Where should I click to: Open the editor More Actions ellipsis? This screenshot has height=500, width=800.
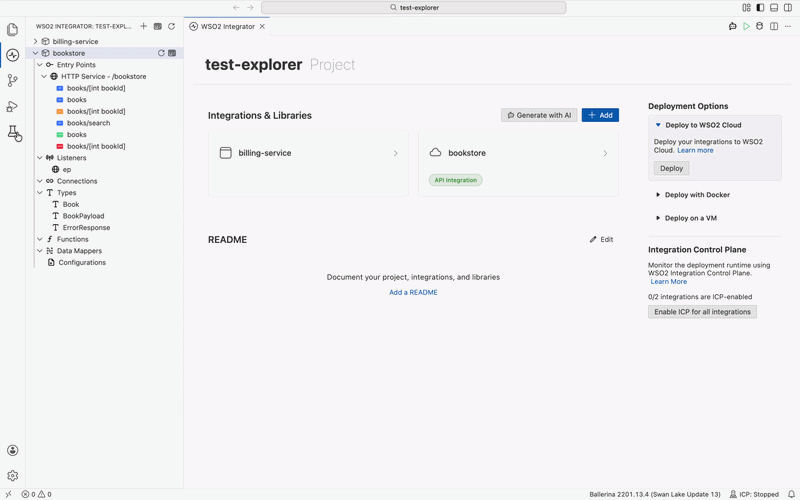coord(788,26)
